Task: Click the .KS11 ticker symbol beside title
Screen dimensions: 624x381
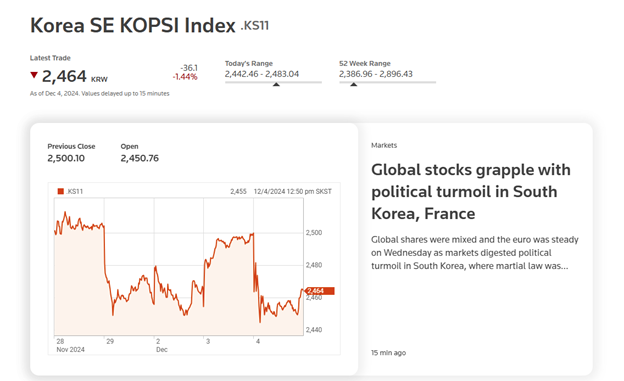Action: click(255, 26)
